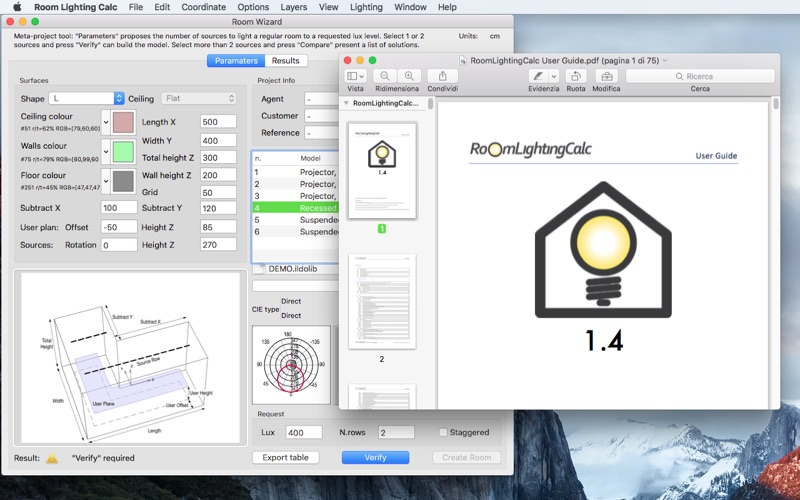The height and width of the screenshot is (500, 800).
Task: Click the N.rows field
Action: click(396, 432)
